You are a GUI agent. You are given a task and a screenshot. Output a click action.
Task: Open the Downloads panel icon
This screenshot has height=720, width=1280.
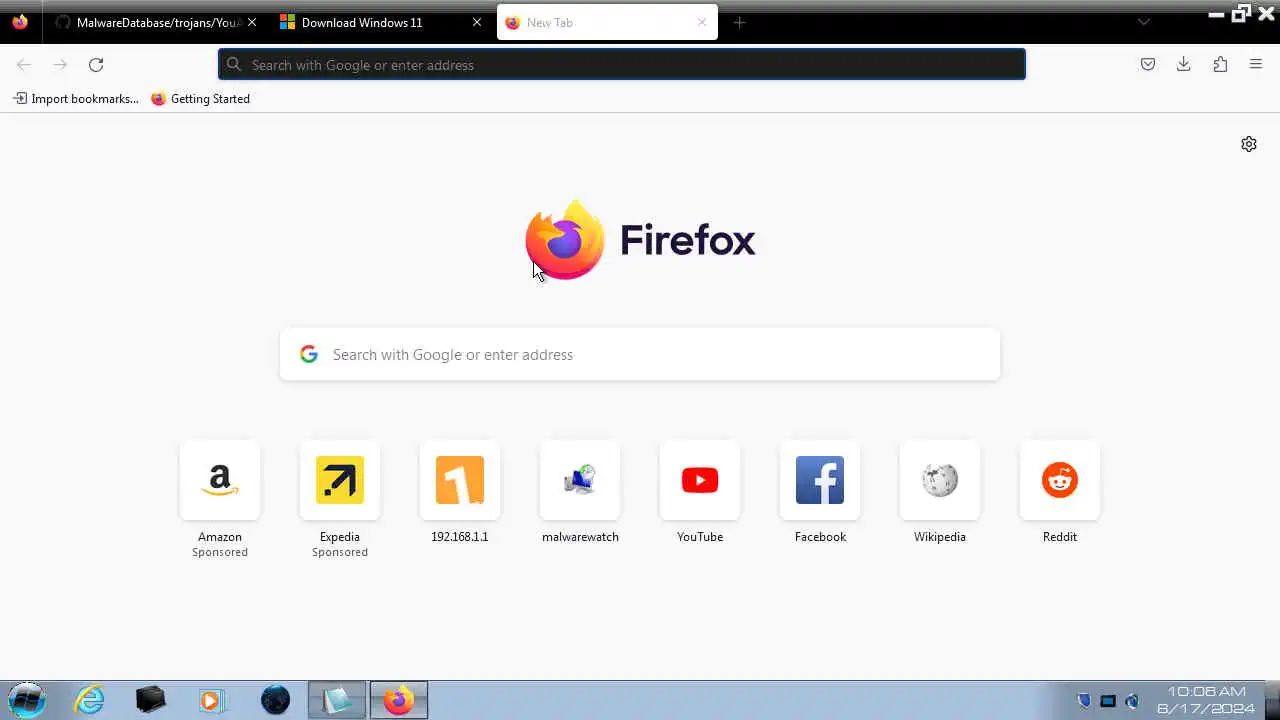pos(1184,64)
